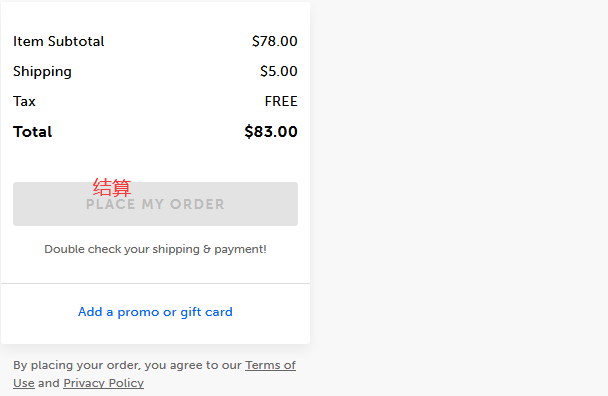Click the Tax label
The height and width of the screenshot is (396, 608).
pos(24,101)
